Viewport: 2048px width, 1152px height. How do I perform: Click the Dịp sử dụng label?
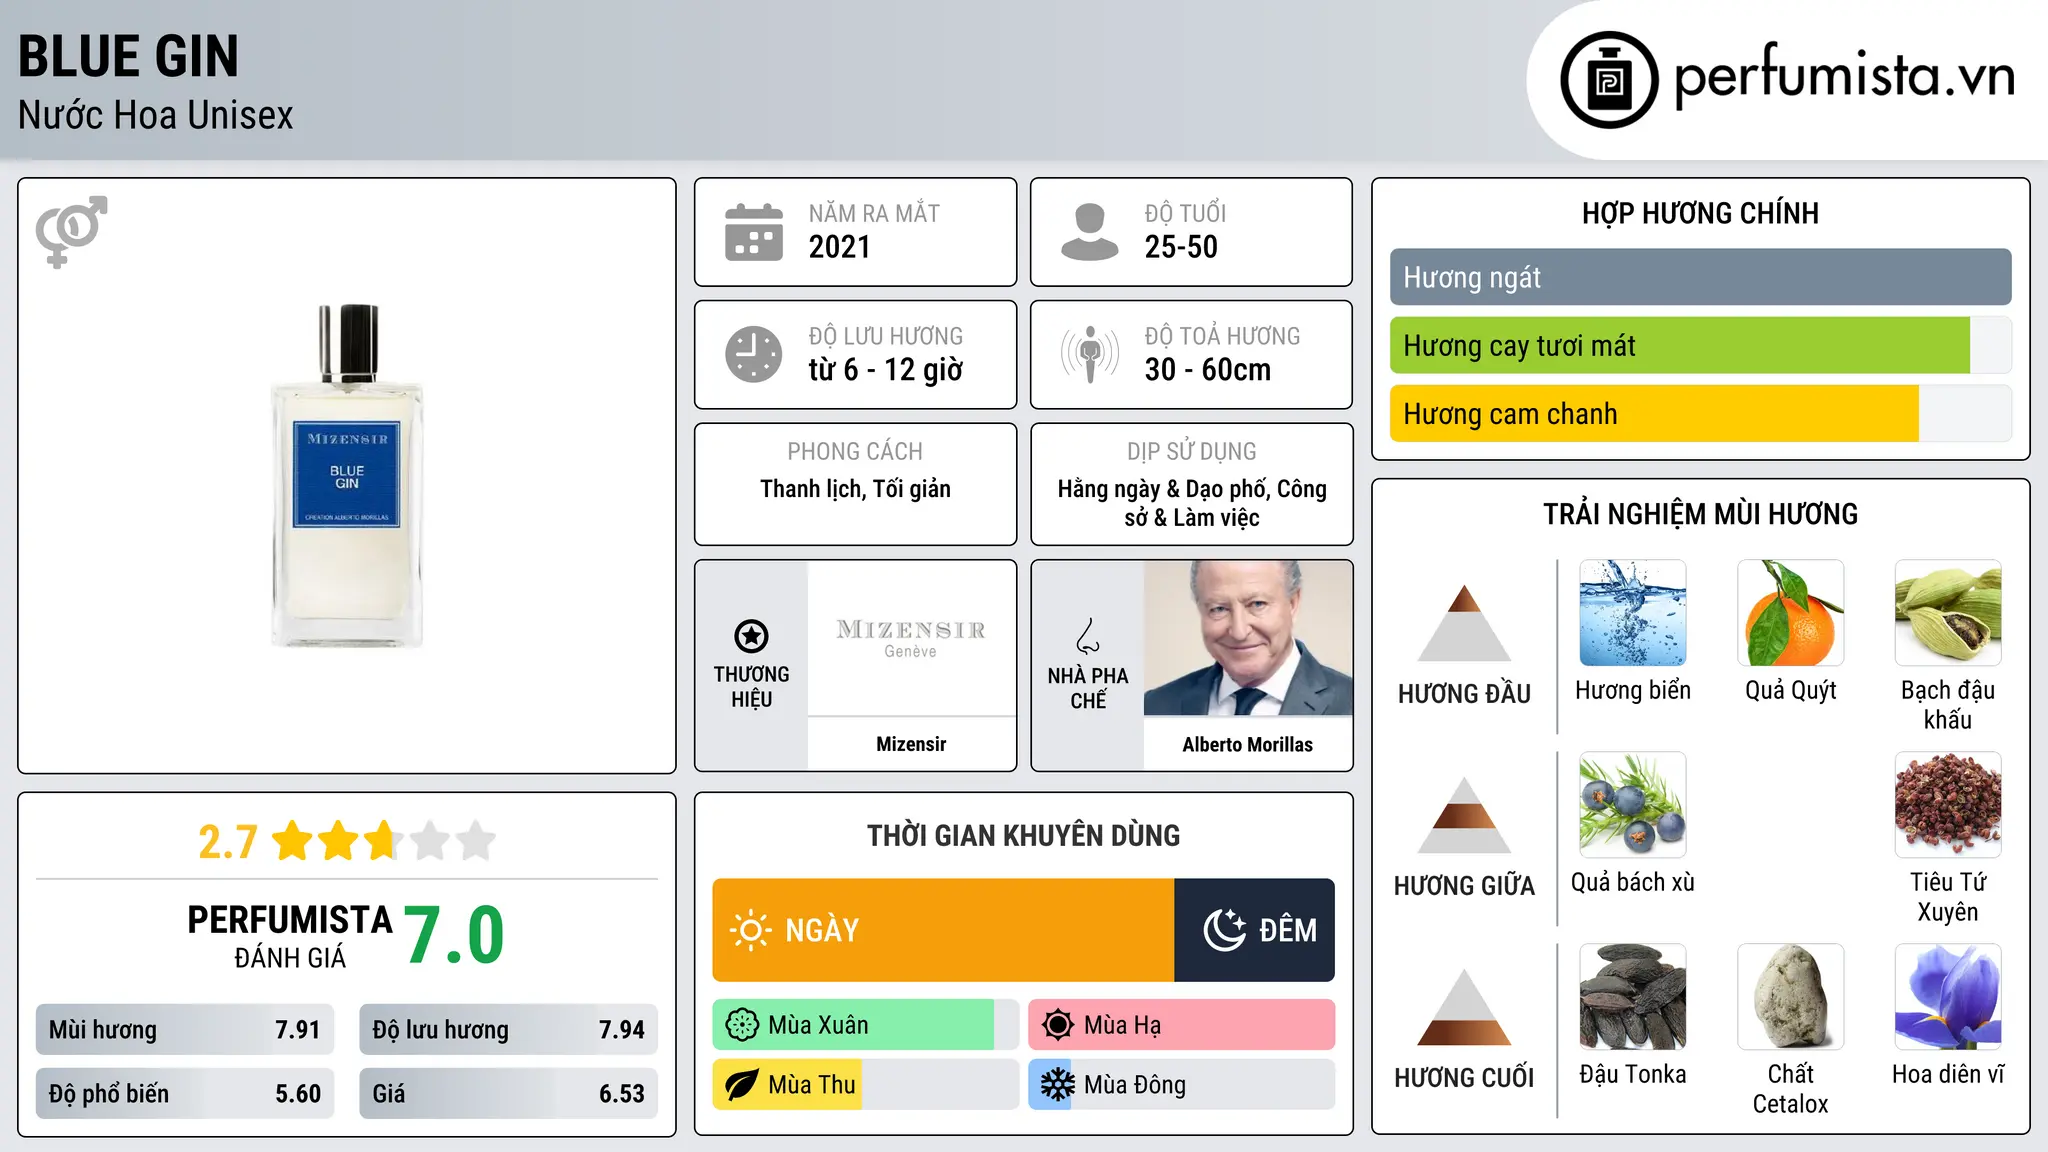click(x=1192, y=451)
